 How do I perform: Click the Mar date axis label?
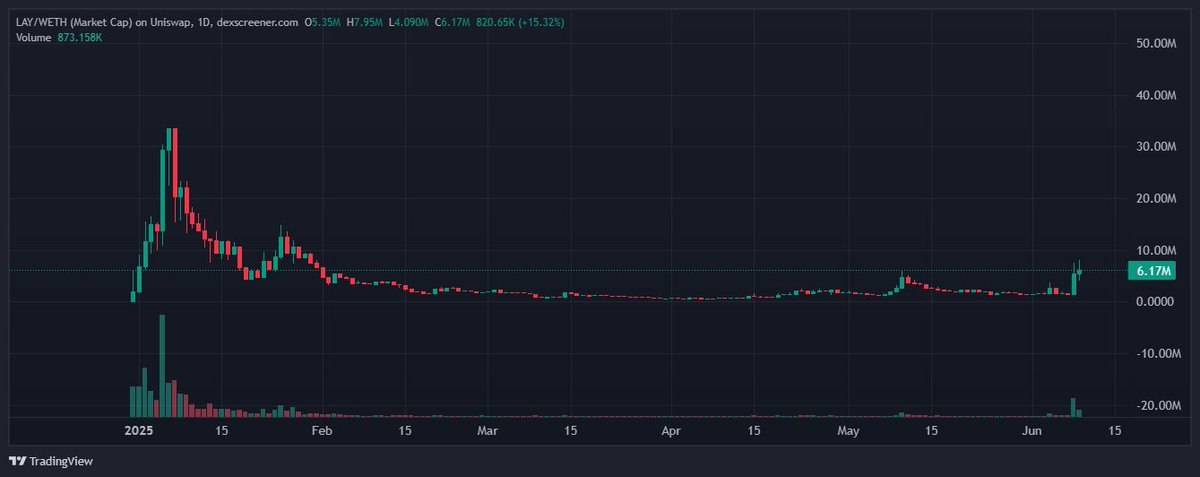[x=487, y=431]
